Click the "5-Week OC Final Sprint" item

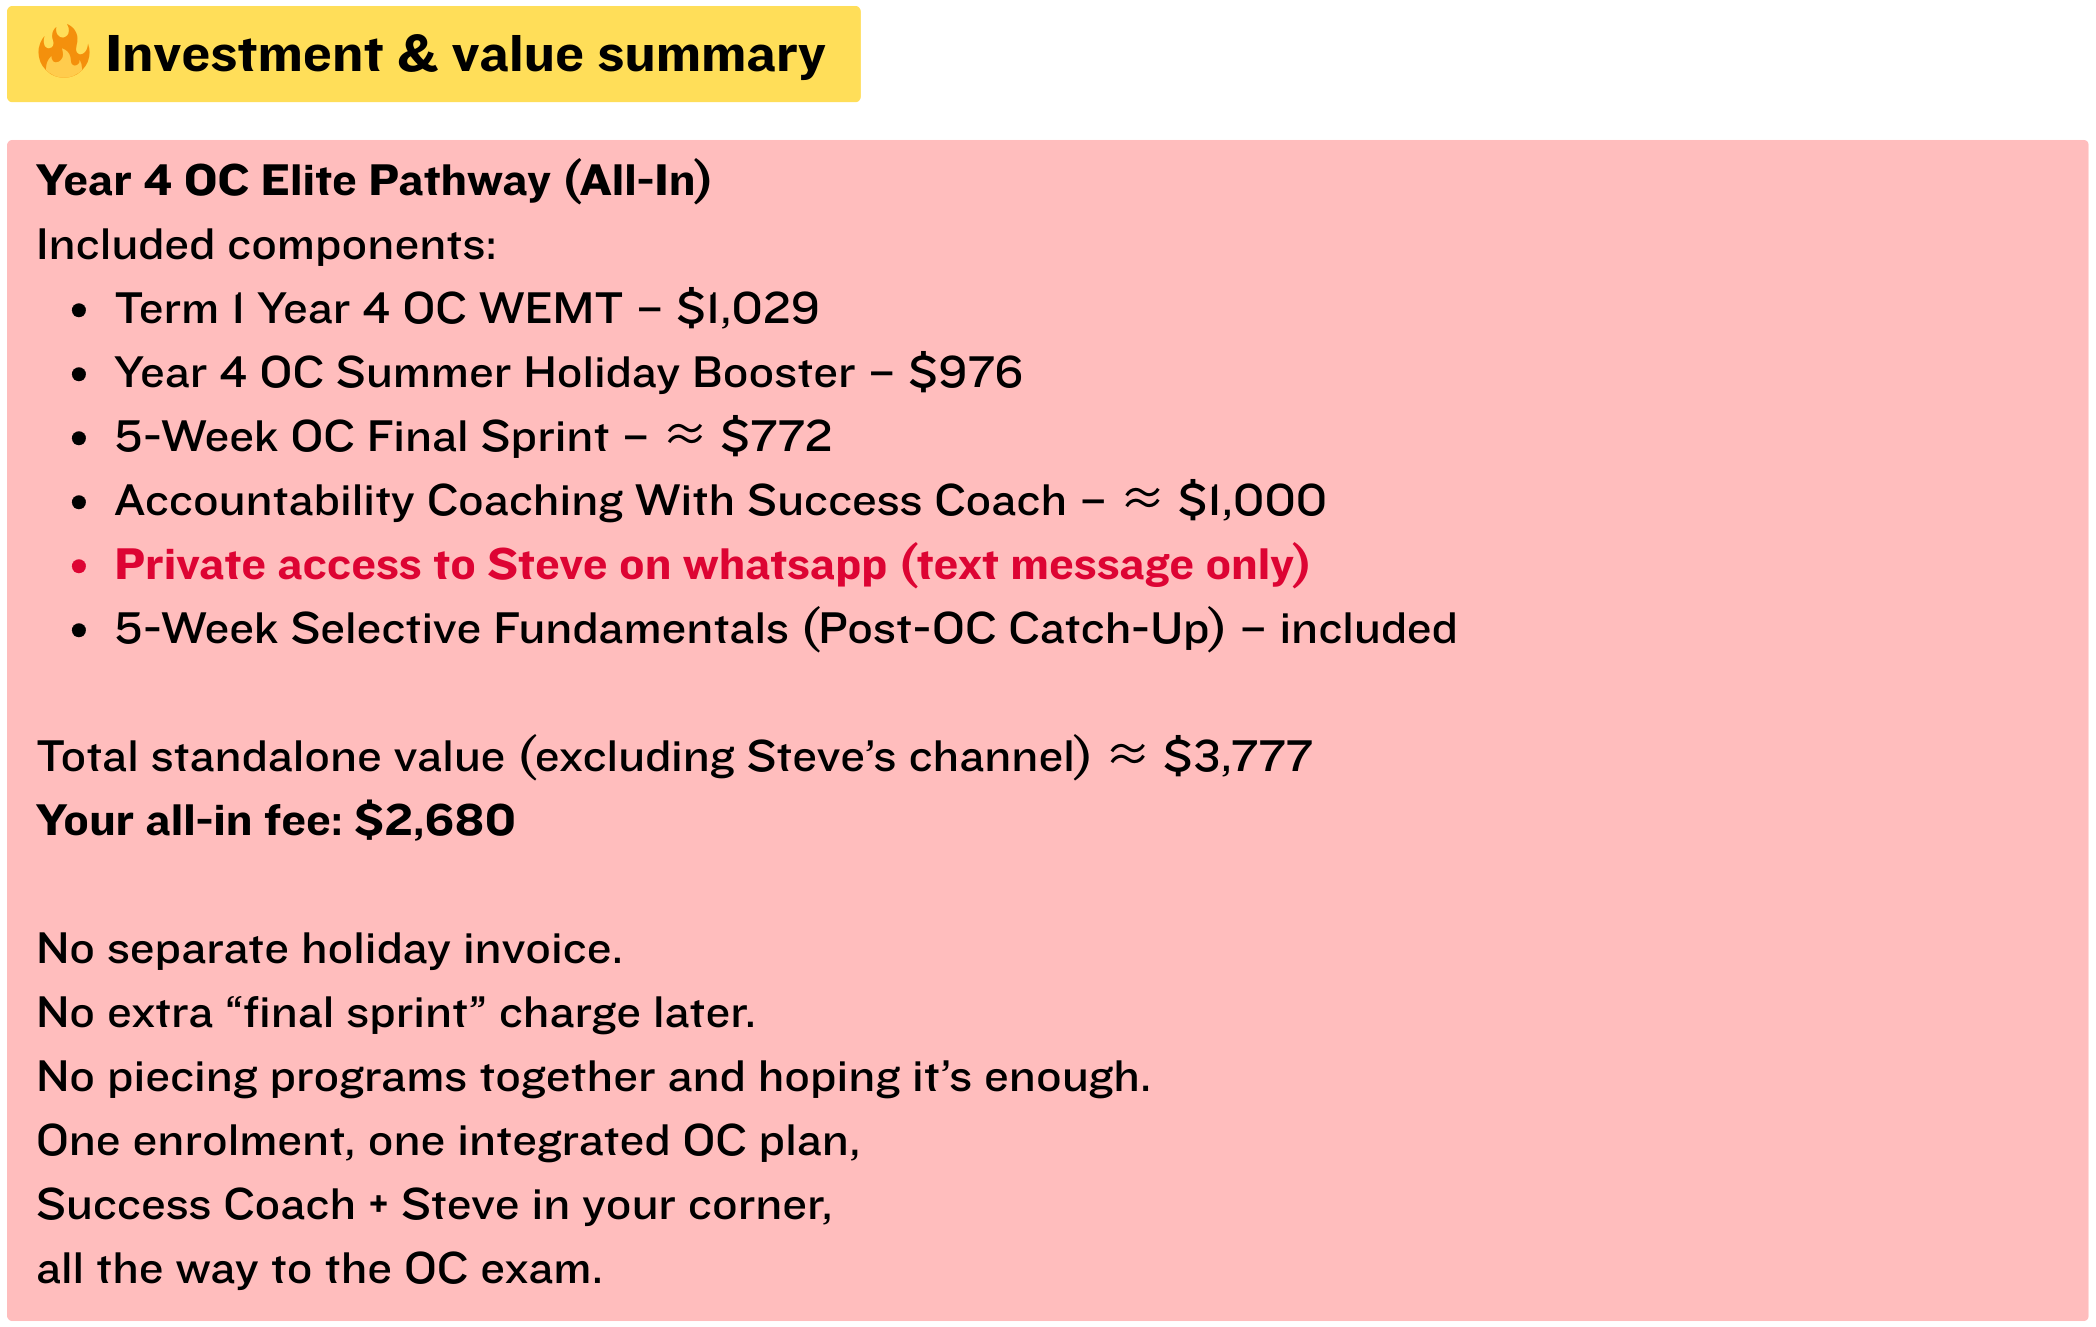[x=362, y=436]
